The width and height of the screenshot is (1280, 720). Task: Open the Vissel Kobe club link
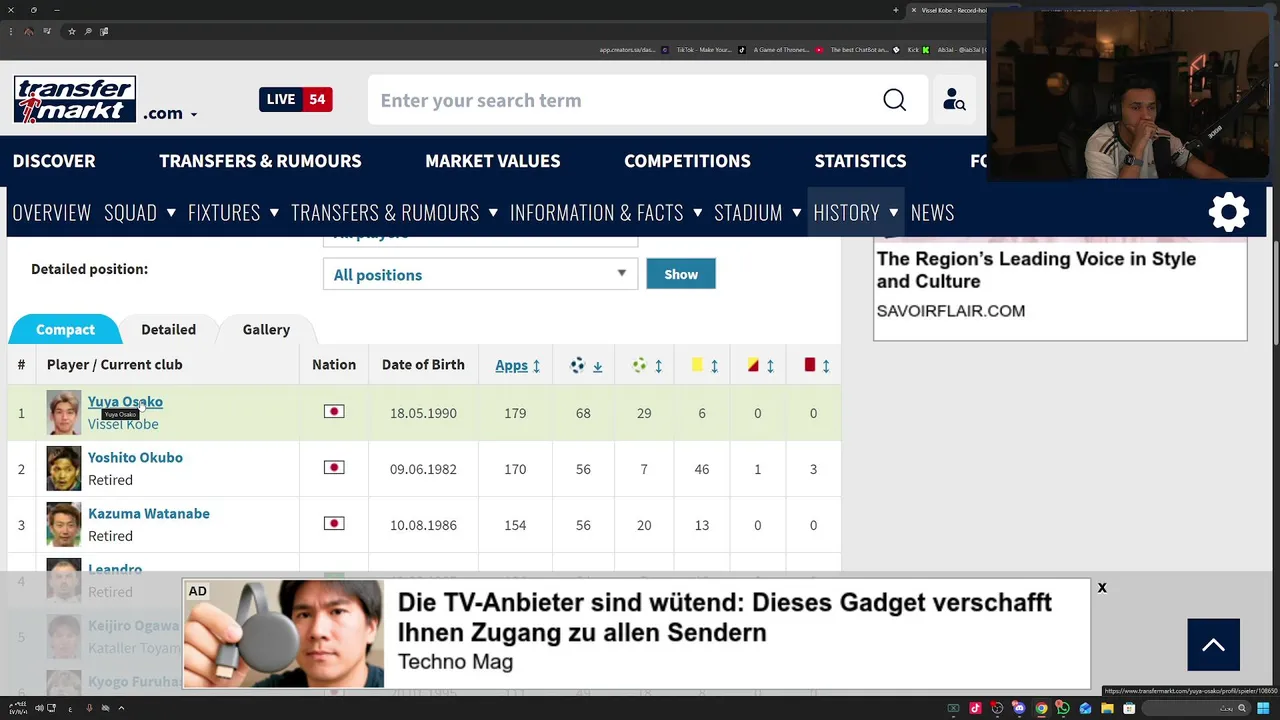tap(123, 424)
